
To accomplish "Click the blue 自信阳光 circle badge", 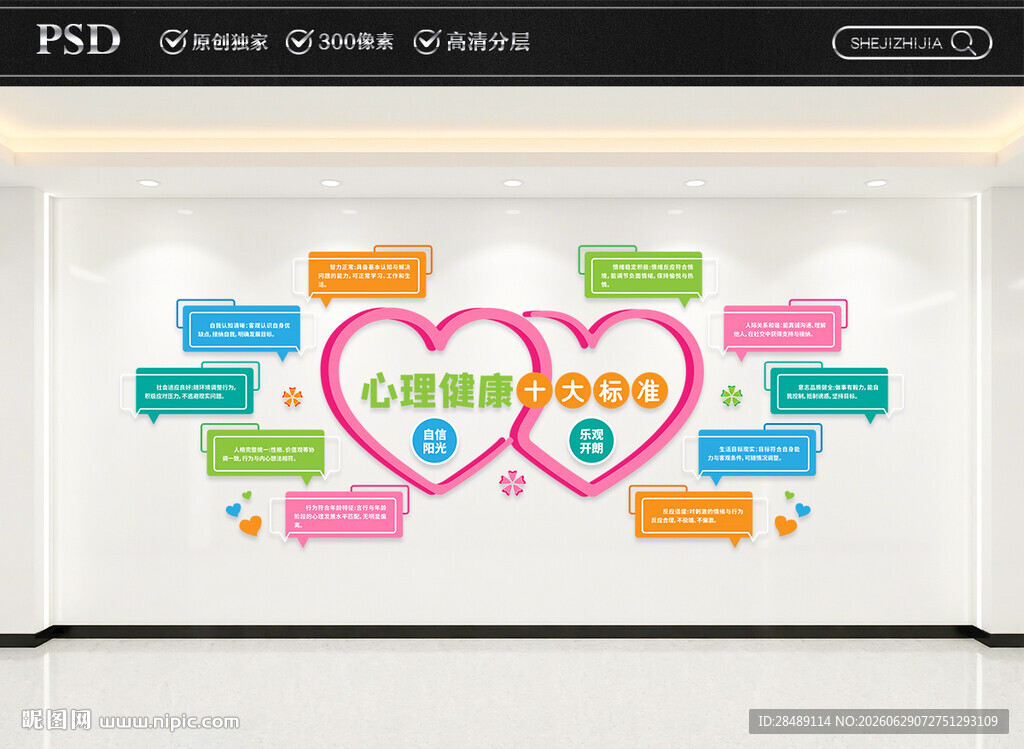I will (434, 441).
